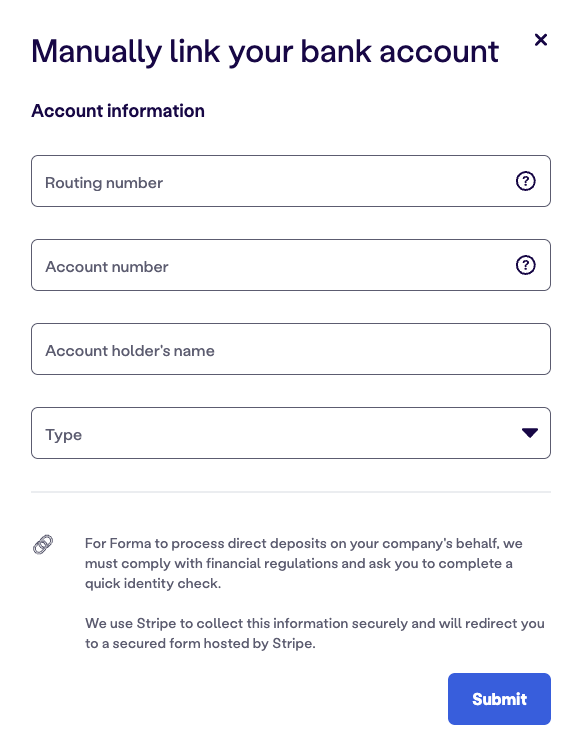Open the Type account selector field
Image resolution: width=582 pixels, height=755 pixels.
pos(291,433)
